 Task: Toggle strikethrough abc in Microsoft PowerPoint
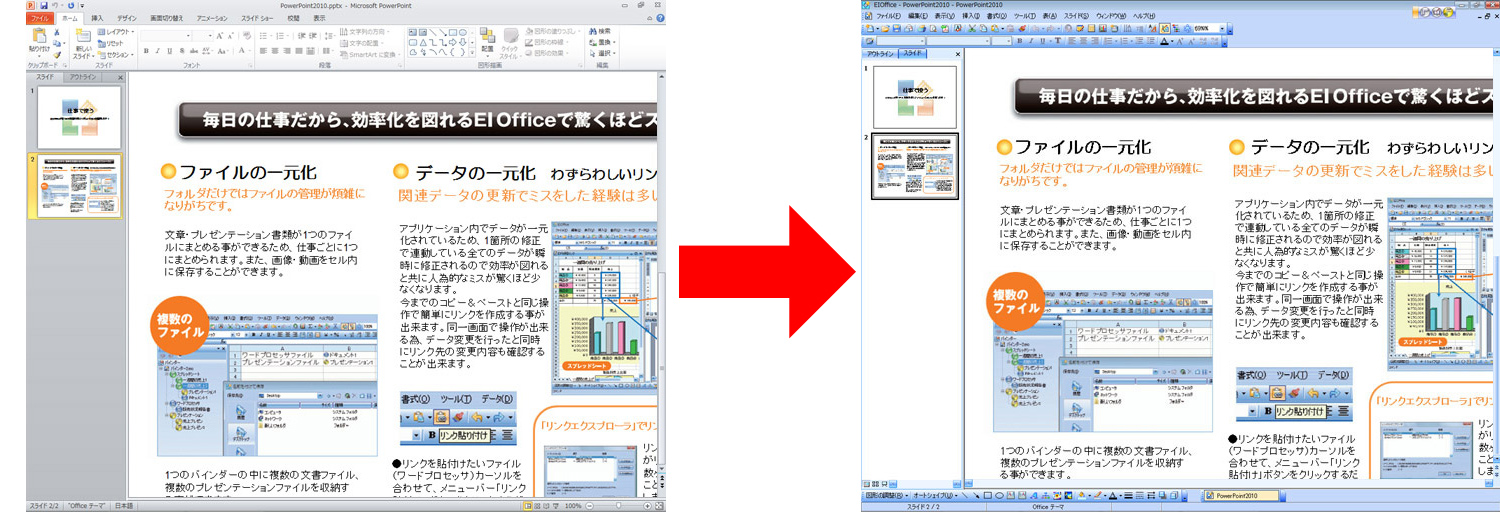194,51
